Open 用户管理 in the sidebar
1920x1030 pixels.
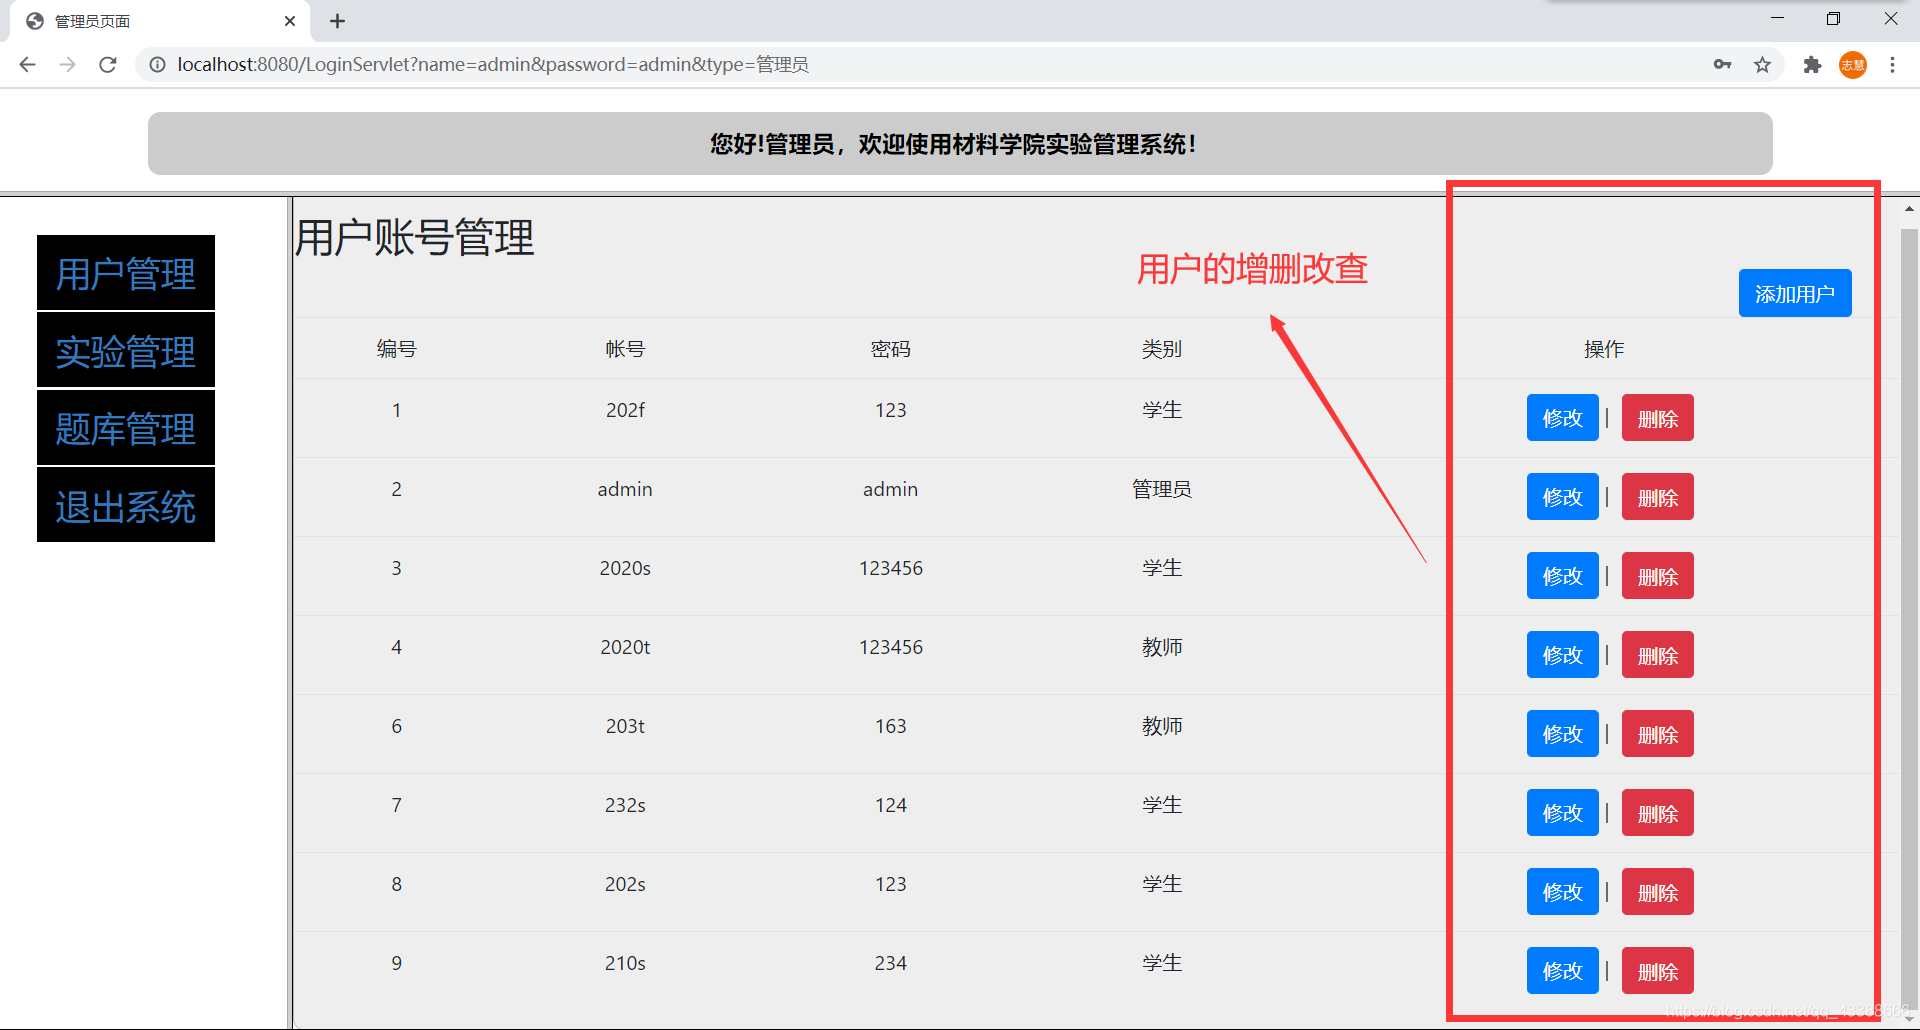(126, 273)
